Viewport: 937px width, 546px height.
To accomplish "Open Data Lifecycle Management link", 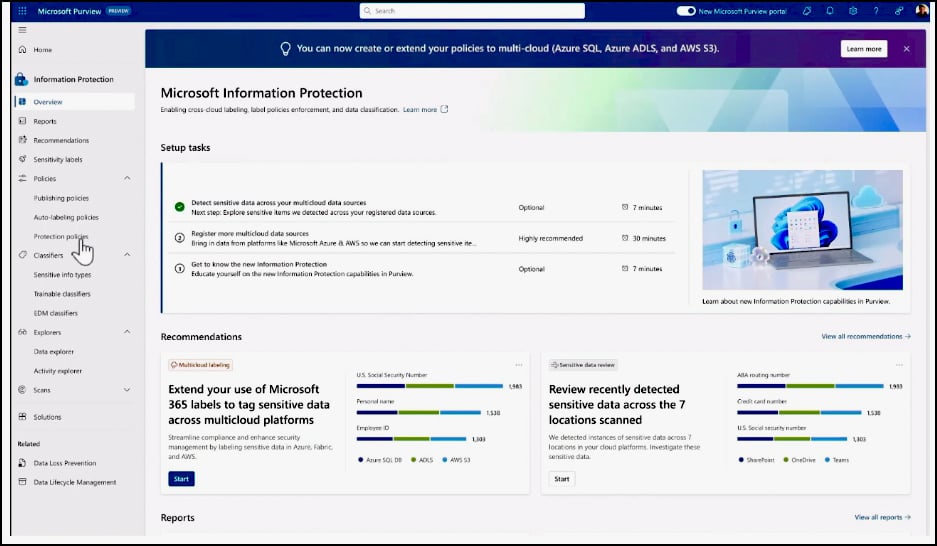I will [75, 482].
